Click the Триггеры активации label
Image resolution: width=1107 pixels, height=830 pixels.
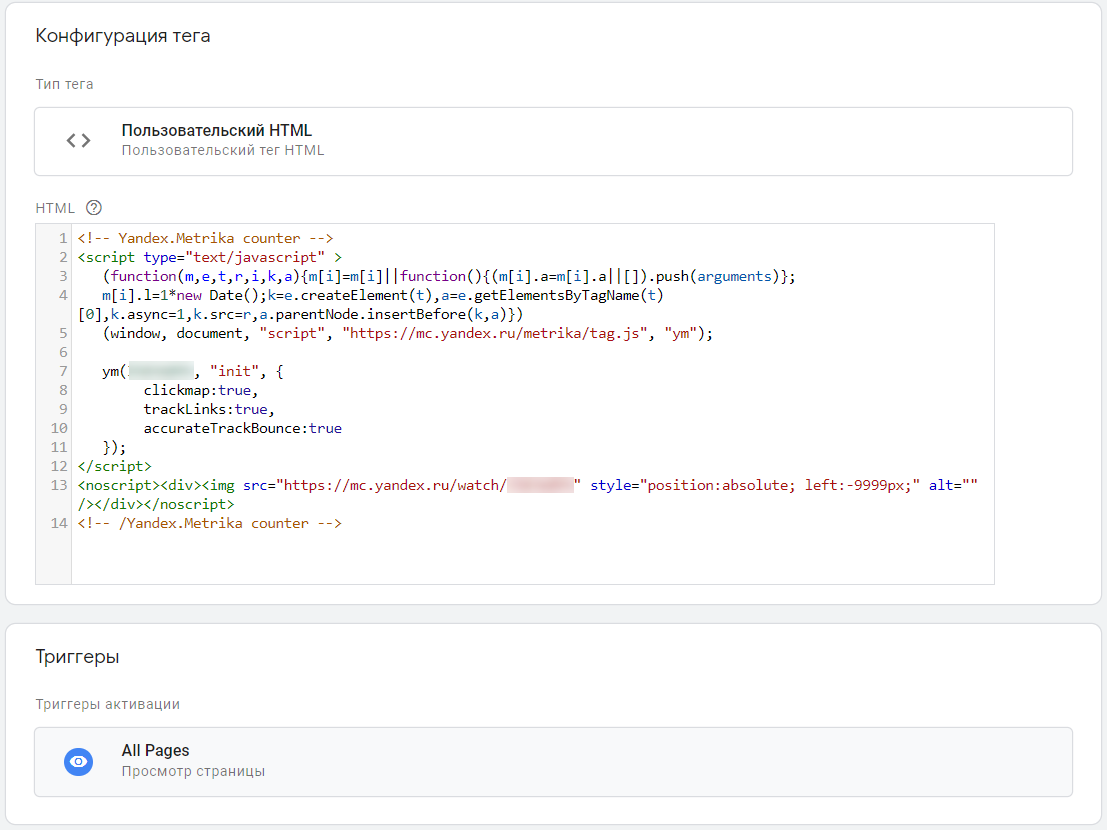pos(107,704)
